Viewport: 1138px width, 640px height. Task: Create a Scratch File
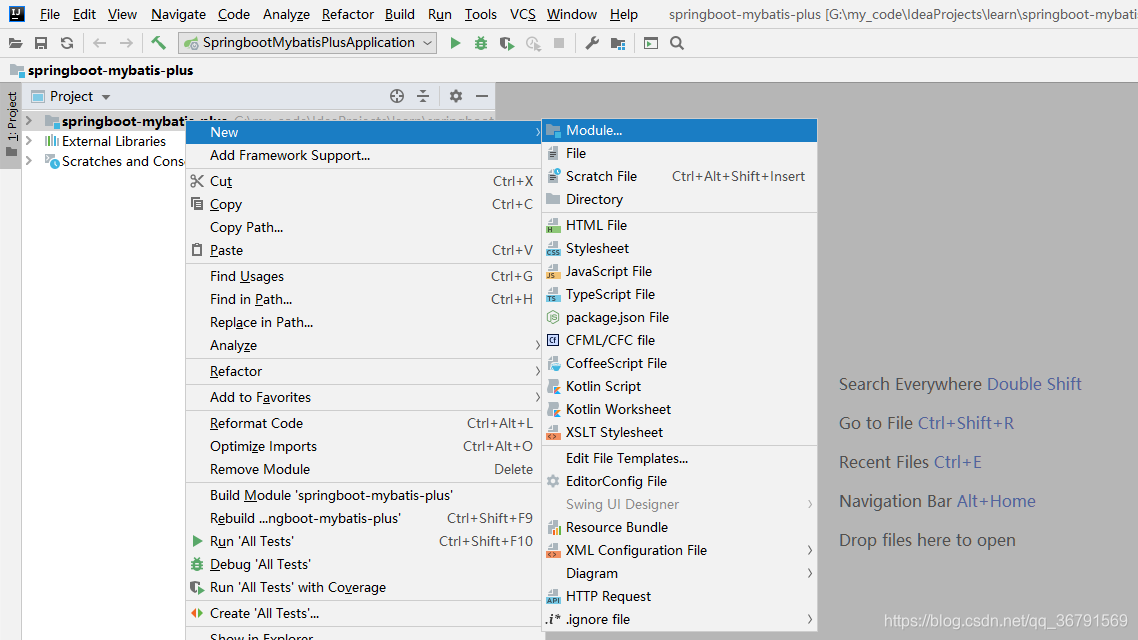679,176
